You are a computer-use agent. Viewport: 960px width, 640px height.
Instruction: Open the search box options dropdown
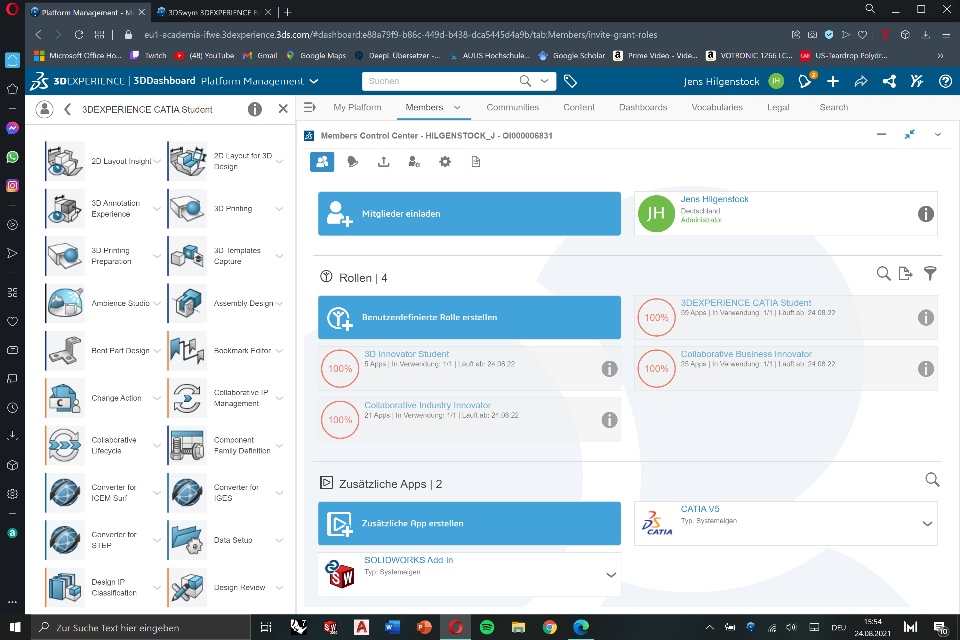544,81
